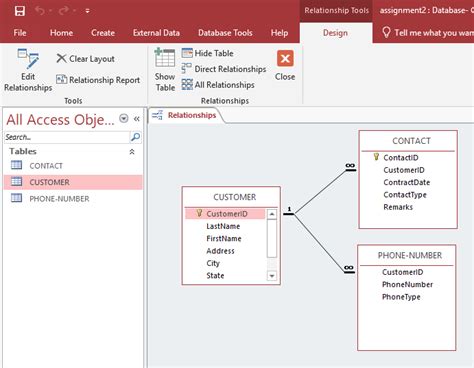474x368 pixels.
Task: Click the Save icon in quick access toolbar
Action: coord(20,11)
